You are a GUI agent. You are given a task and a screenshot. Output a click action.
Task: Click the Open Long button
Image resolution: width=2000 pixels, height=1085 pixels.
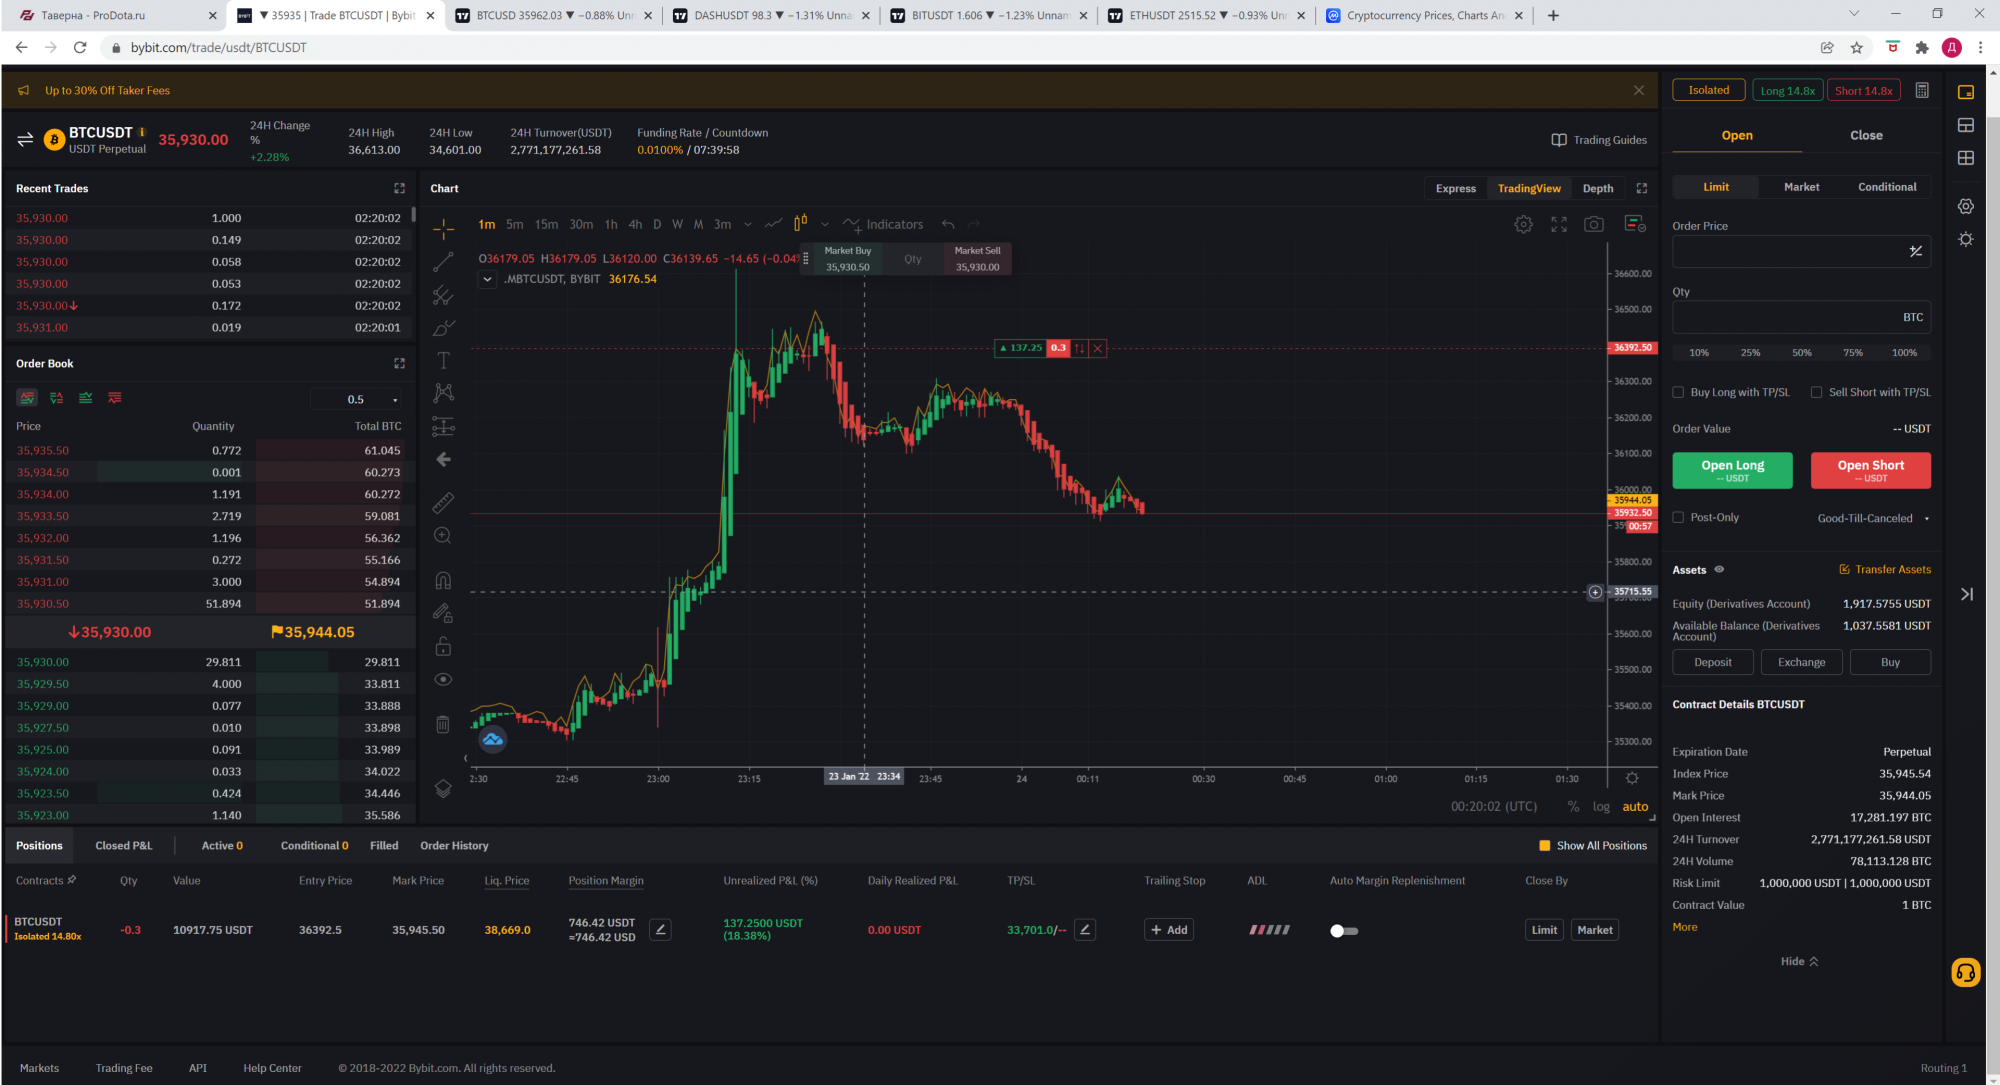coord(1732,470)
